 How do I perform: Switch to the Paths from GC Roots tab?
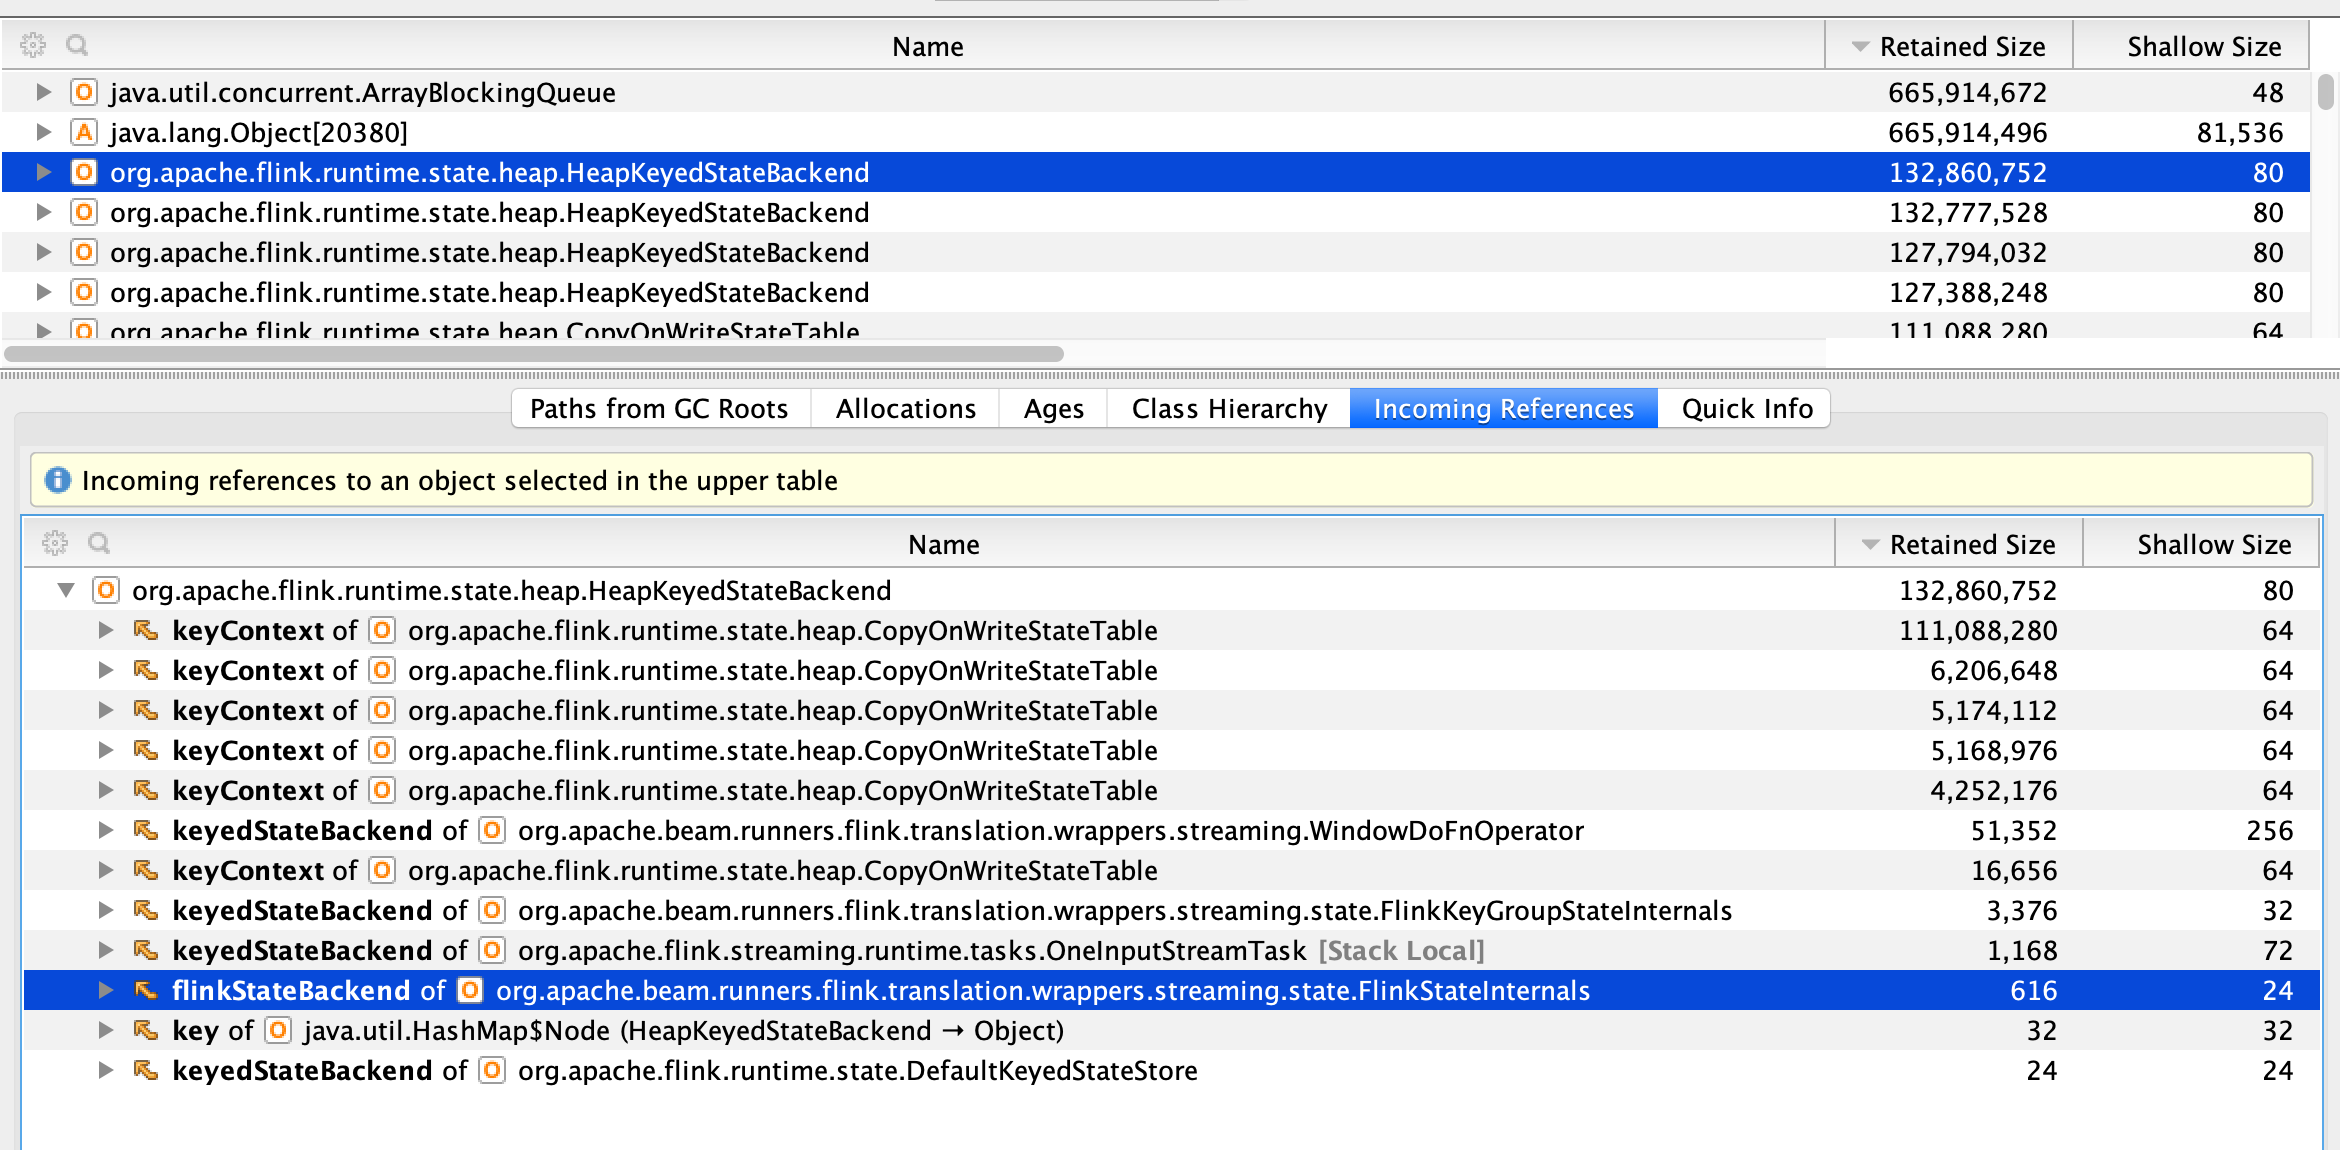pos(659,408)
